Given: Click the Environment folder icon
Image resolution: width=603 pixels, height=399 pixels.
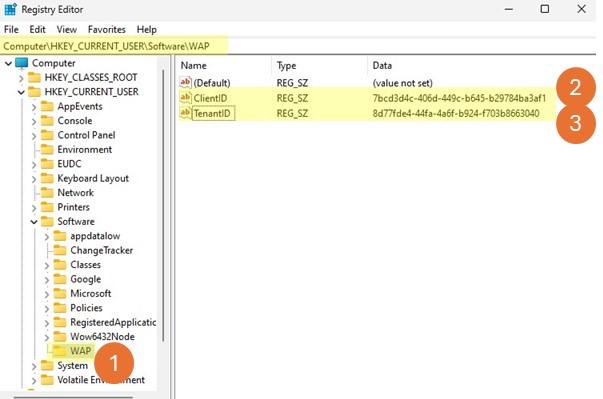Looking at the screenshot, I should point(47,150).
